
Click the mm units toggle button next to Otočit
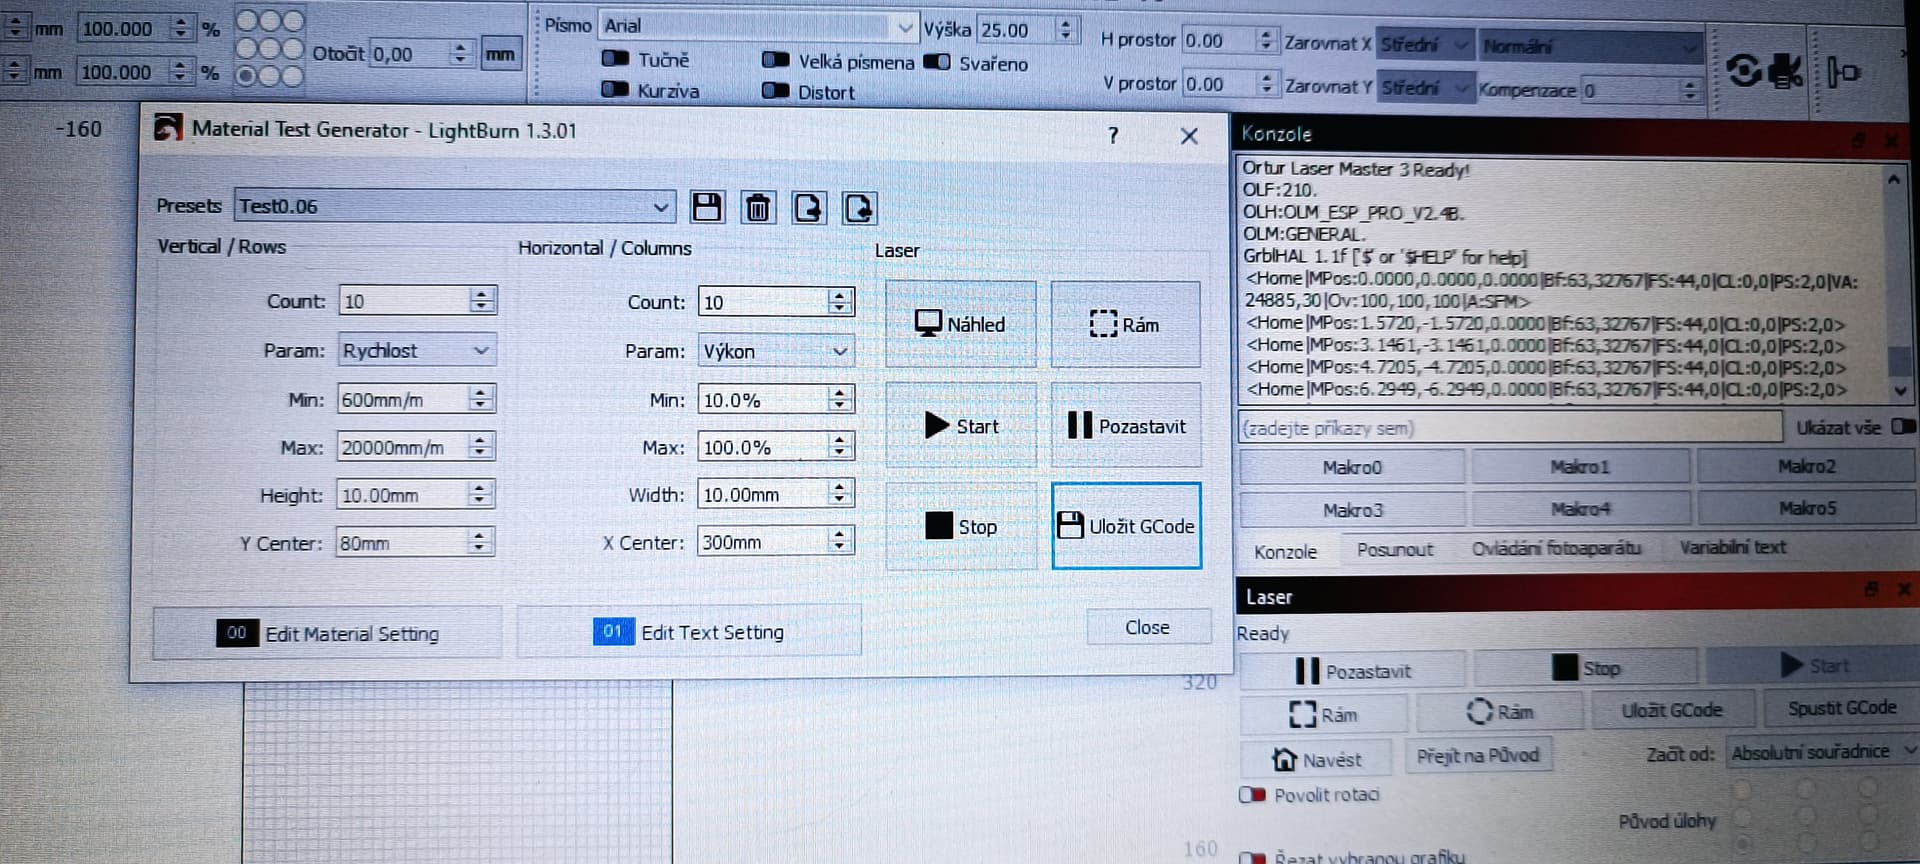pos(500,54)
